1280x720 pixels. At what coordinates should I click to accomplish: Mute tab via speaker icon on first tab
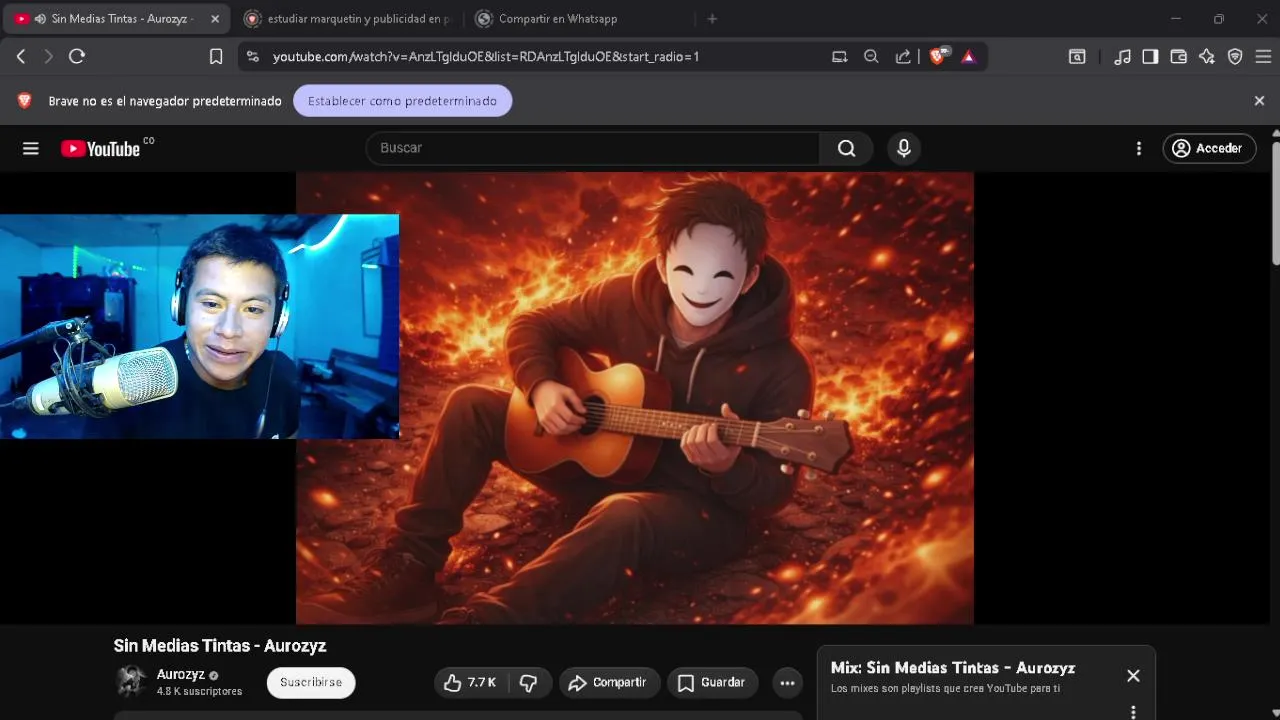[x=40, y=19]
